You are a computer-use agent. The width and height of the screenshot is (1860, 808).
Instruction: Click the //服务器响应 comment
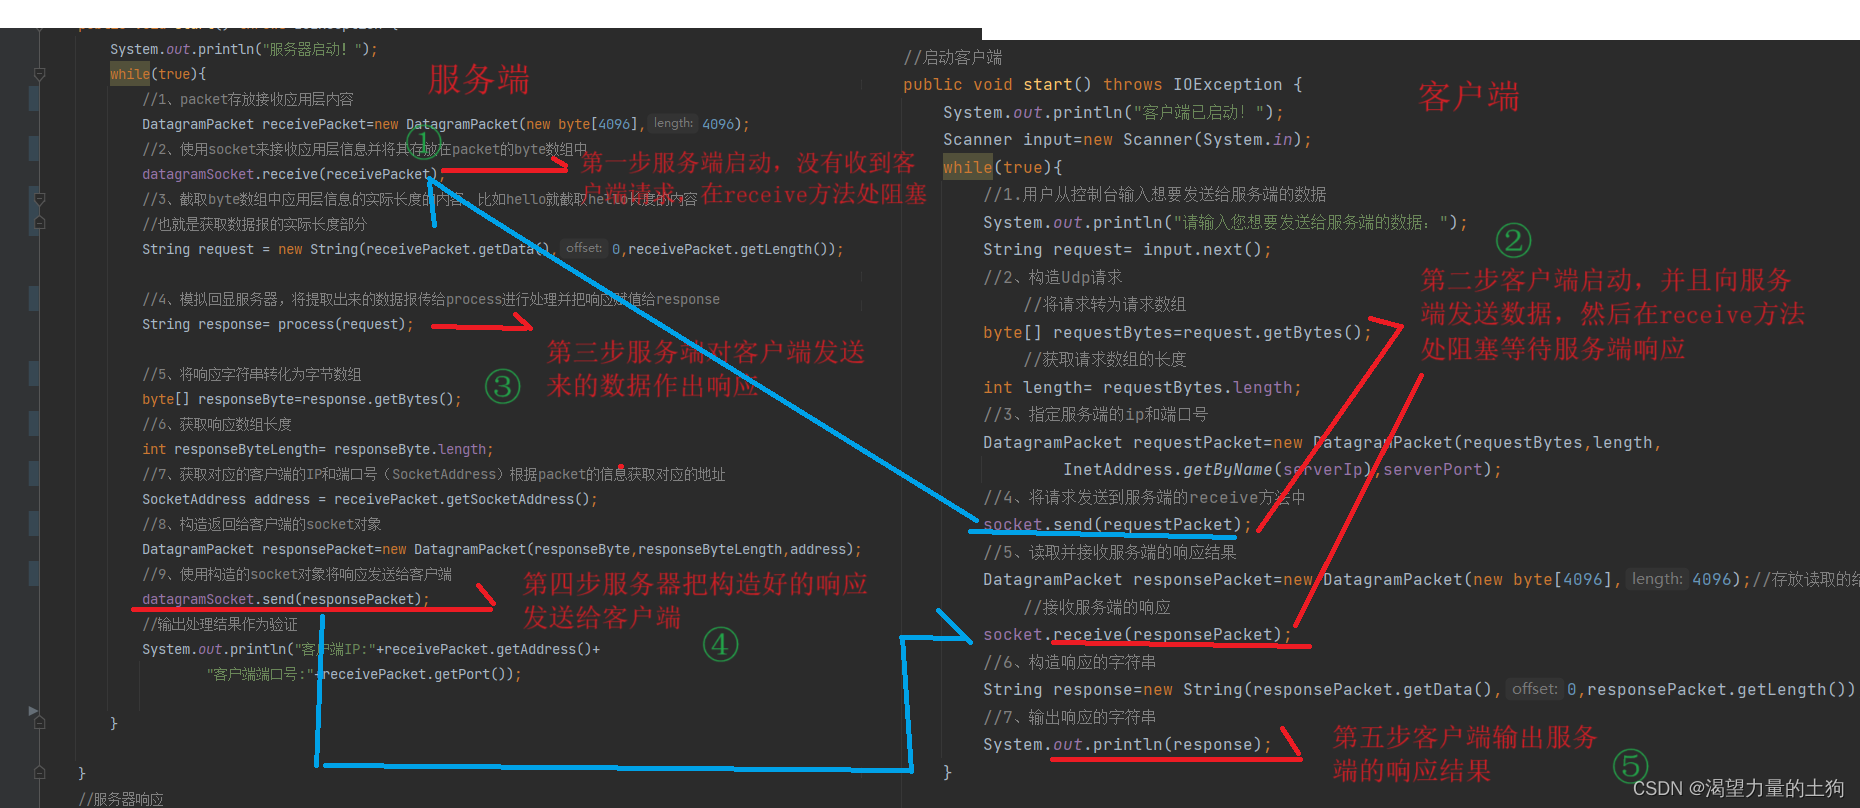[x=121, y=799]
